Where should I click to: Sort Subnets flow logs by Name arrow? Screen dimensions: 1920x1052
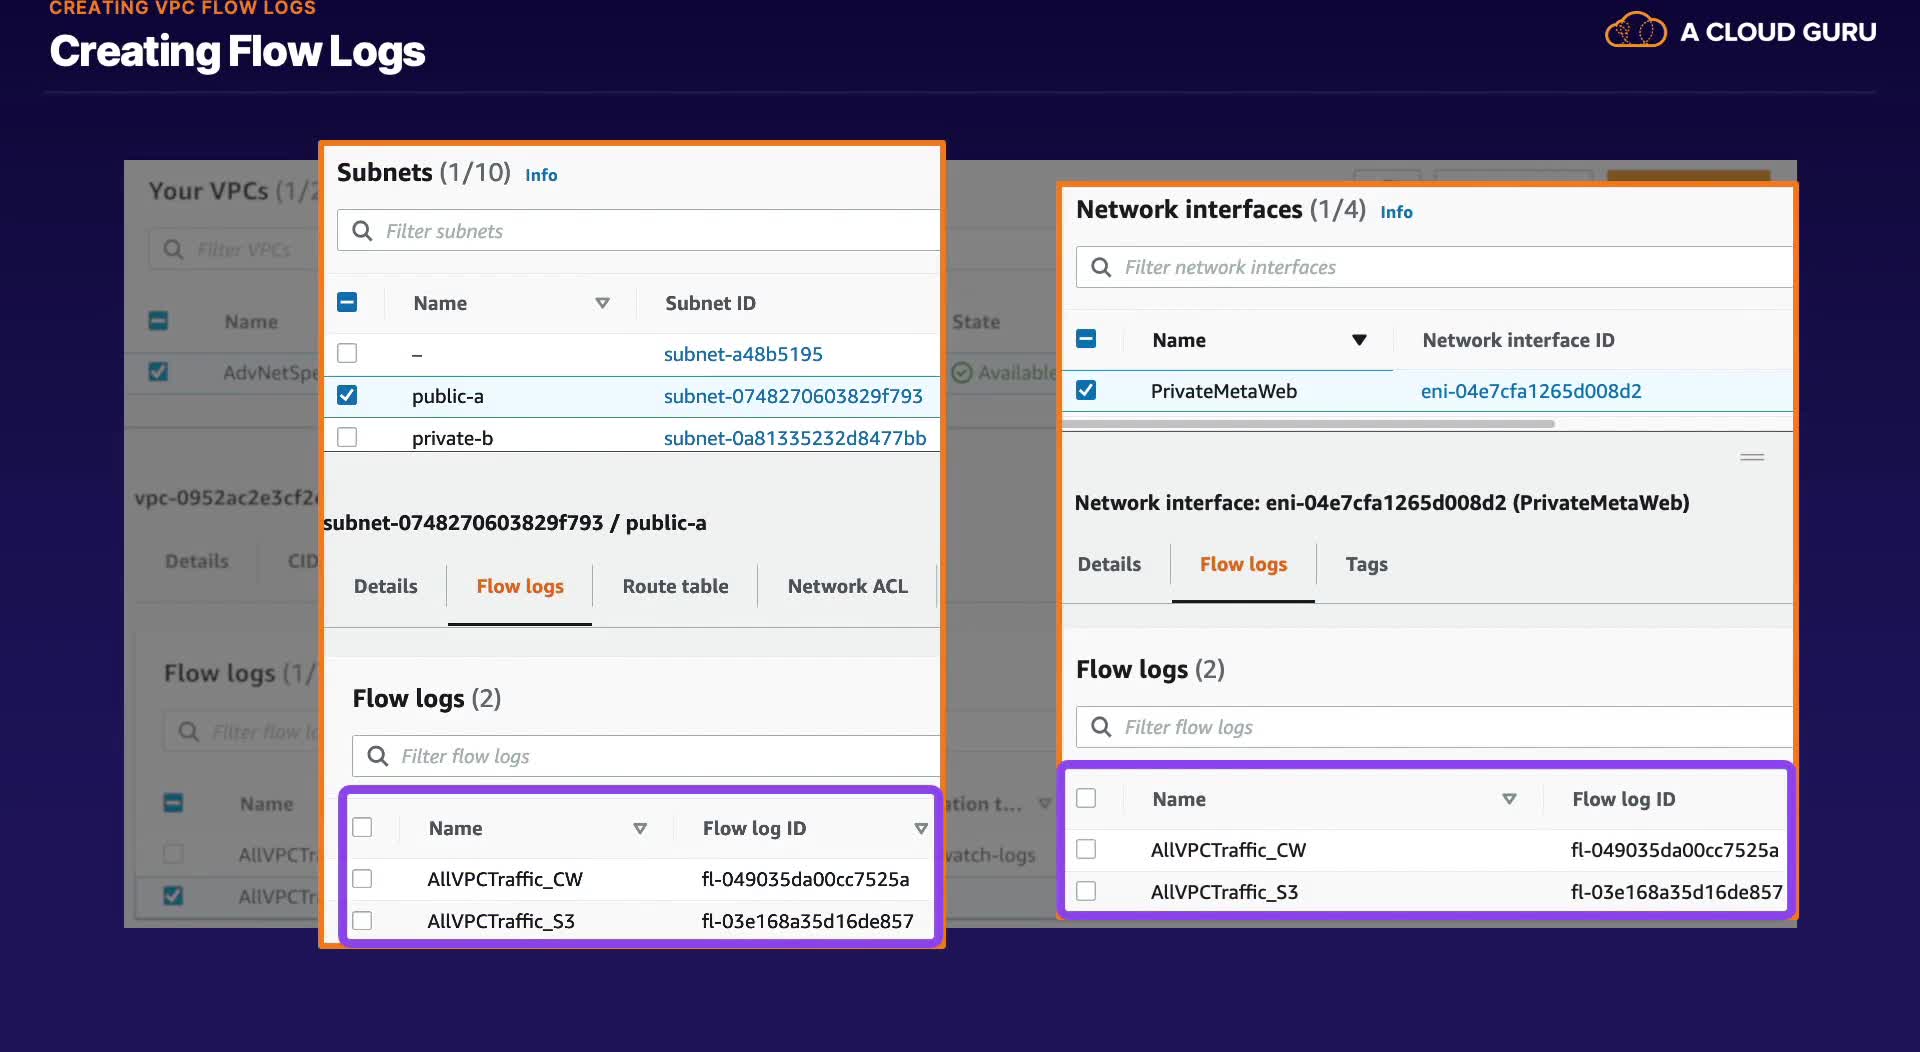click(x=640, y=828)
